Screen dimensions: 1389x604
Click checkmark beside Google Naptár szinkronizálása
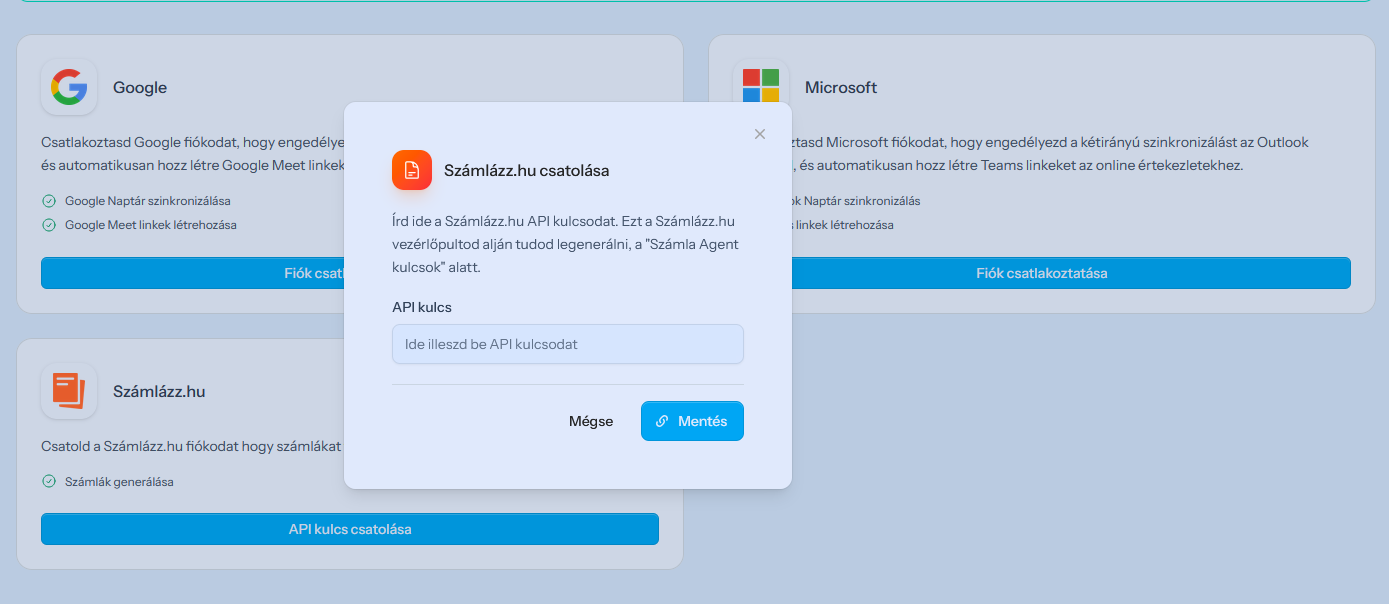coord(49,201)
